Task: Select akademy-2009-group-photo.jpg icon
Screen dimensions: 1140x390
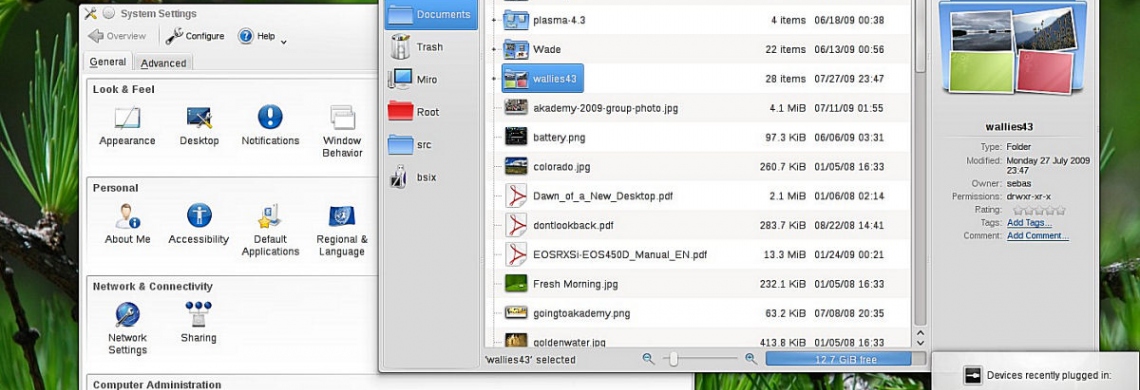Action: point(515,108)
